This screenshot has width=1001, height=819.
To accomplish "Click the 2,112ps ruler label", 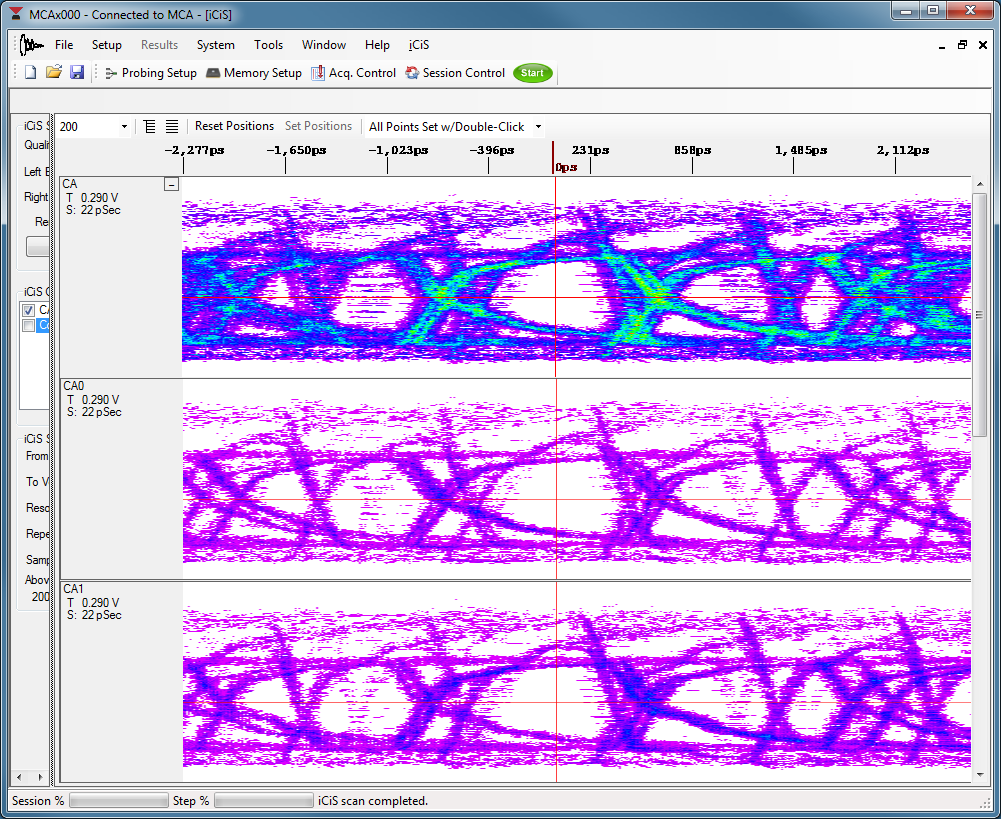I will (x=903, y=151).
